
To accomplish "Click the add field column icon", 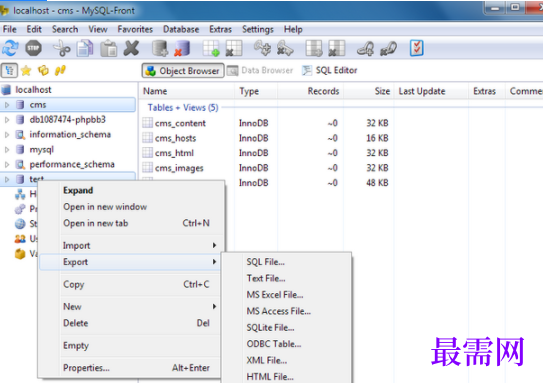I will tap(314, 48).
